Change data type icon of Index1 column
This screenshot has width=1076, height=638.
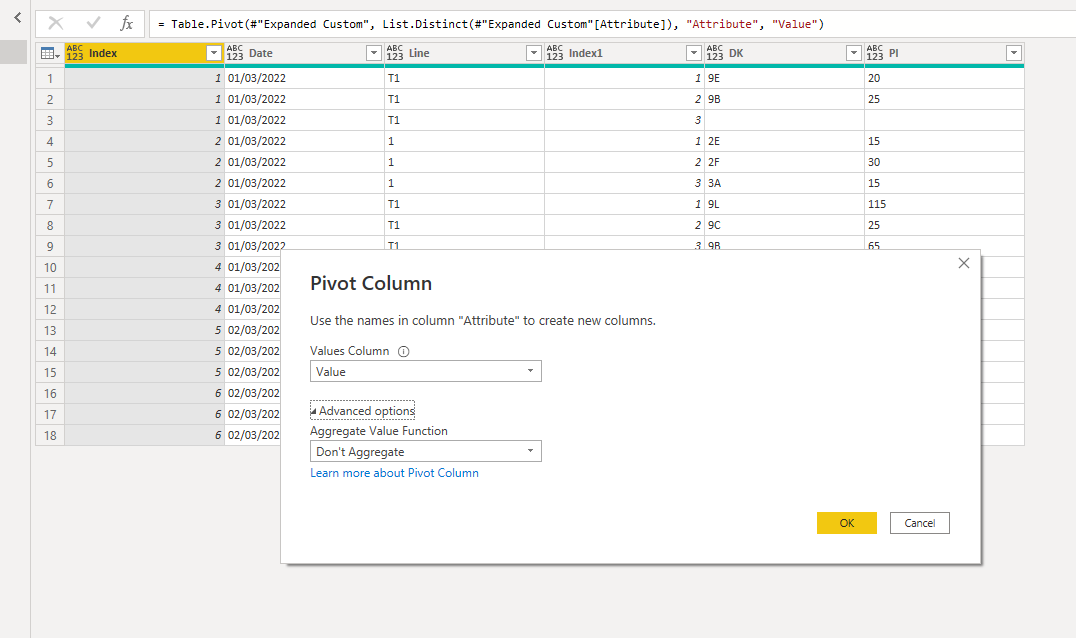coord(554,53)
